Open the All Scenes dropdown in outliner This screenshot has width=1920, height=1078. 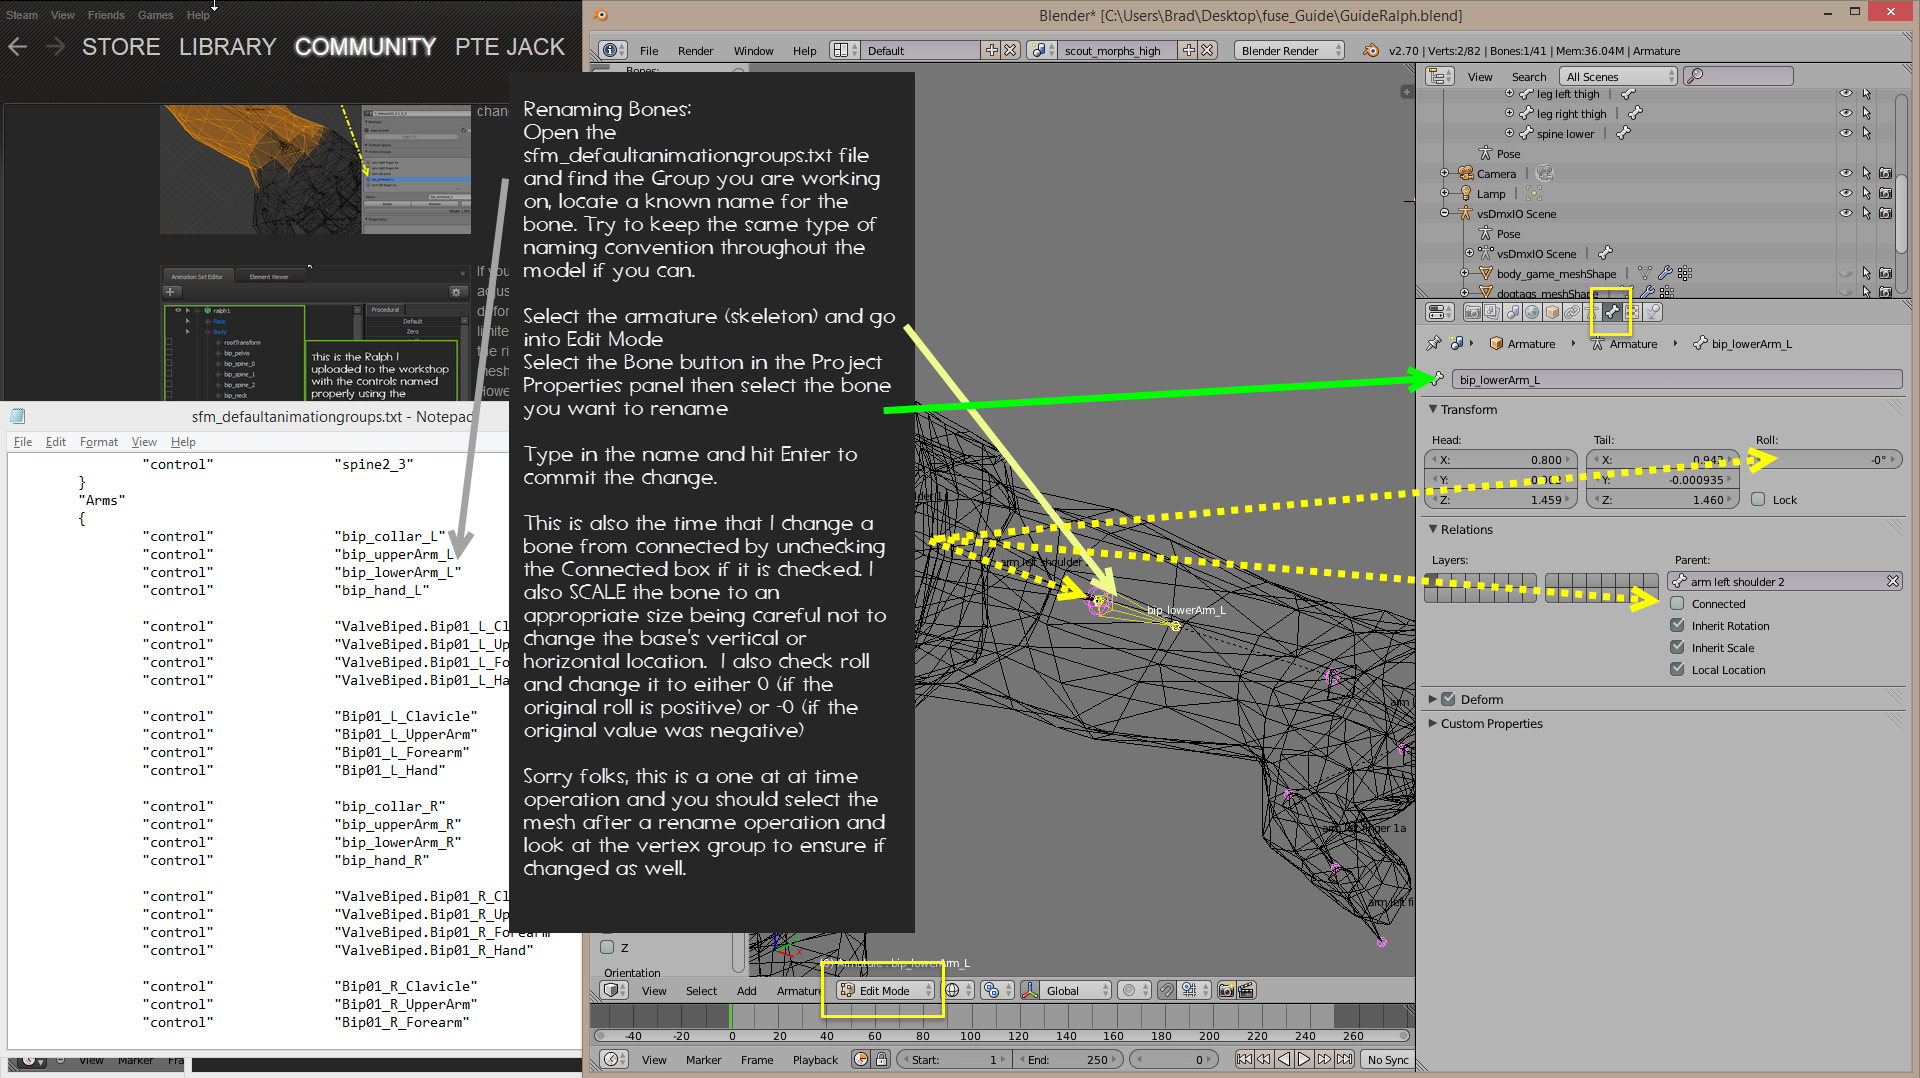(x=1619, y=76)
